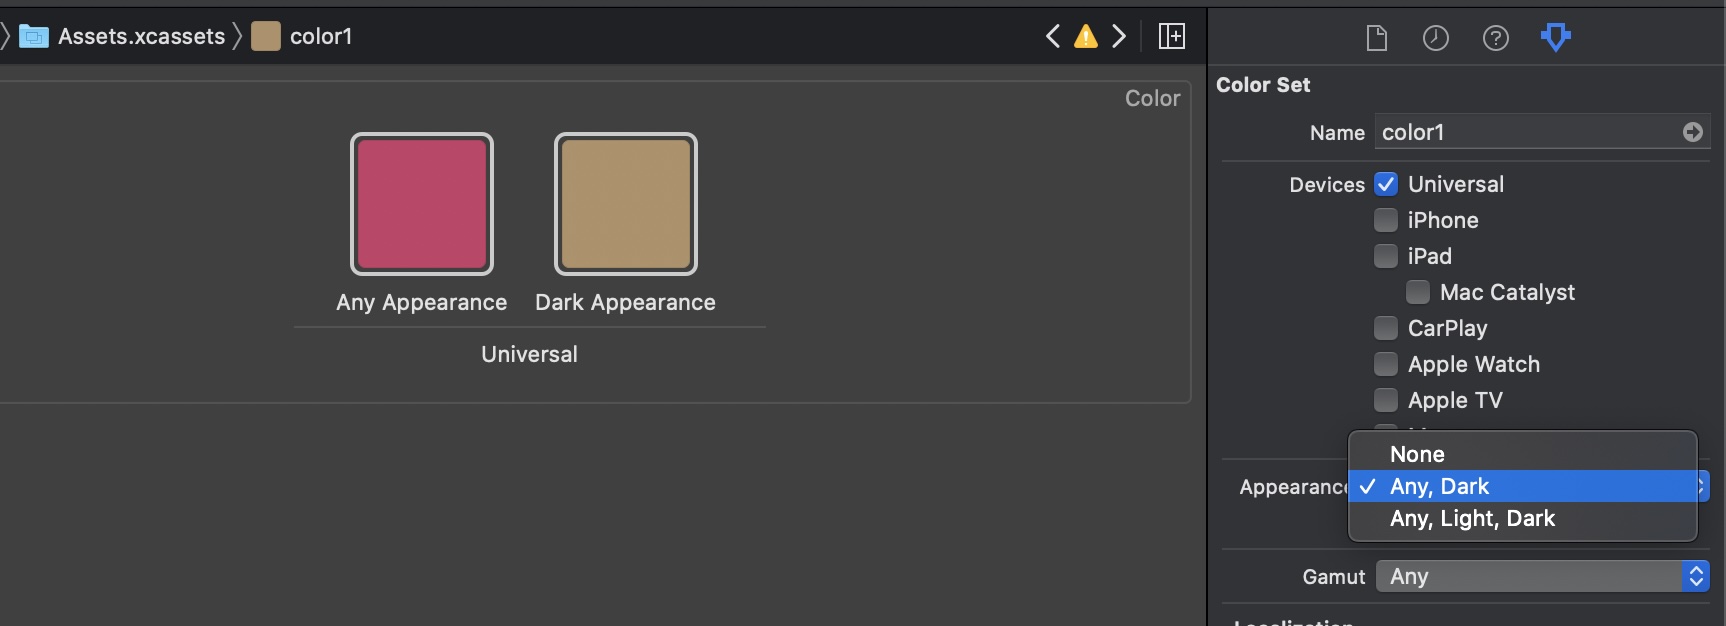This screenshot has height=626, width=1726.
Task: Open the Quick Help inspector tab
Action: click(1495, 38)
